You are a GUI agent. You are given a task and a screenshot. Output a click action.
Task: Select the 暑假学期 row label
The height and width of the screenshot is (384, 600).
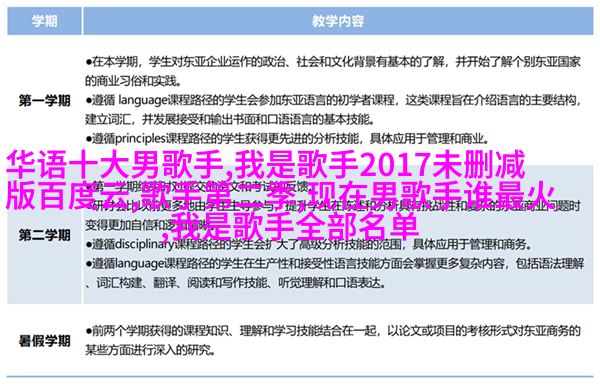[x=44, y=341]
